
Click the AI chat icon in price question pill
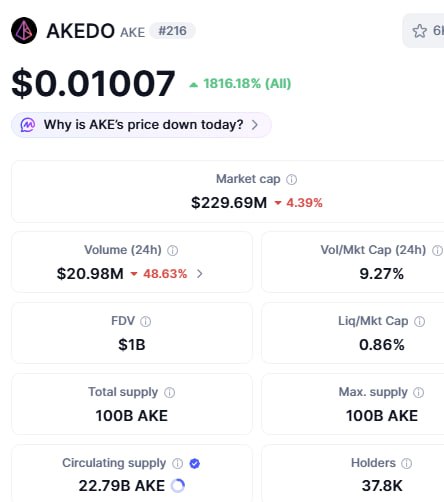(x=28, y=125)
